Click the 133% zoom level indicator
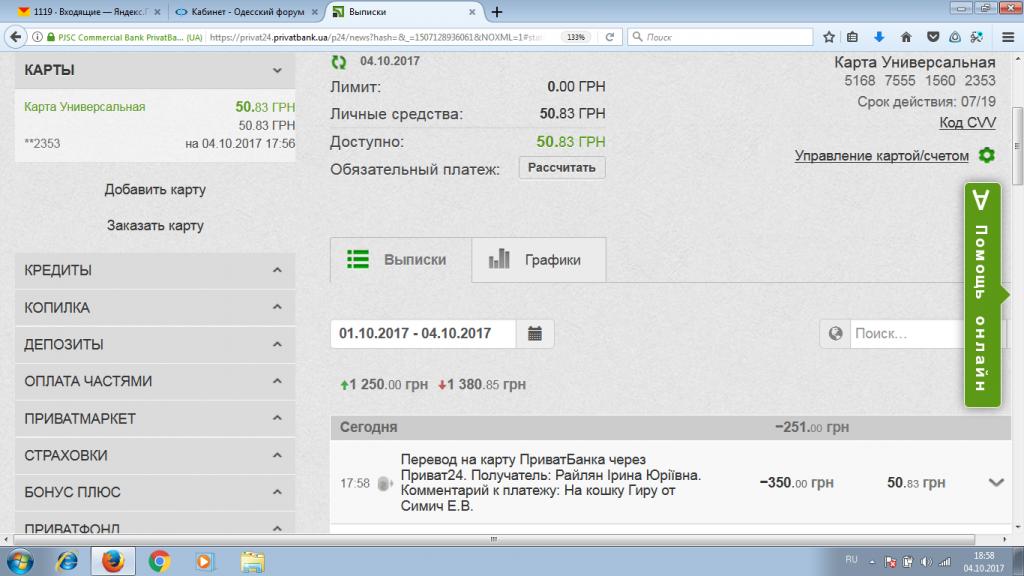The width and height of the screenshot is (1024, 576). pyautogui.click(x=576, y=37)
